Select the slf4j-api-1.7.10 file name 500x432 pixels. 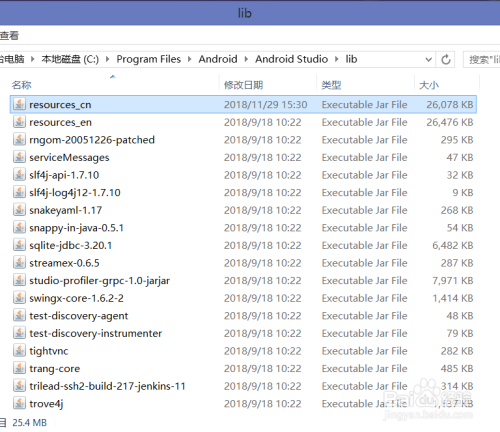64,175
